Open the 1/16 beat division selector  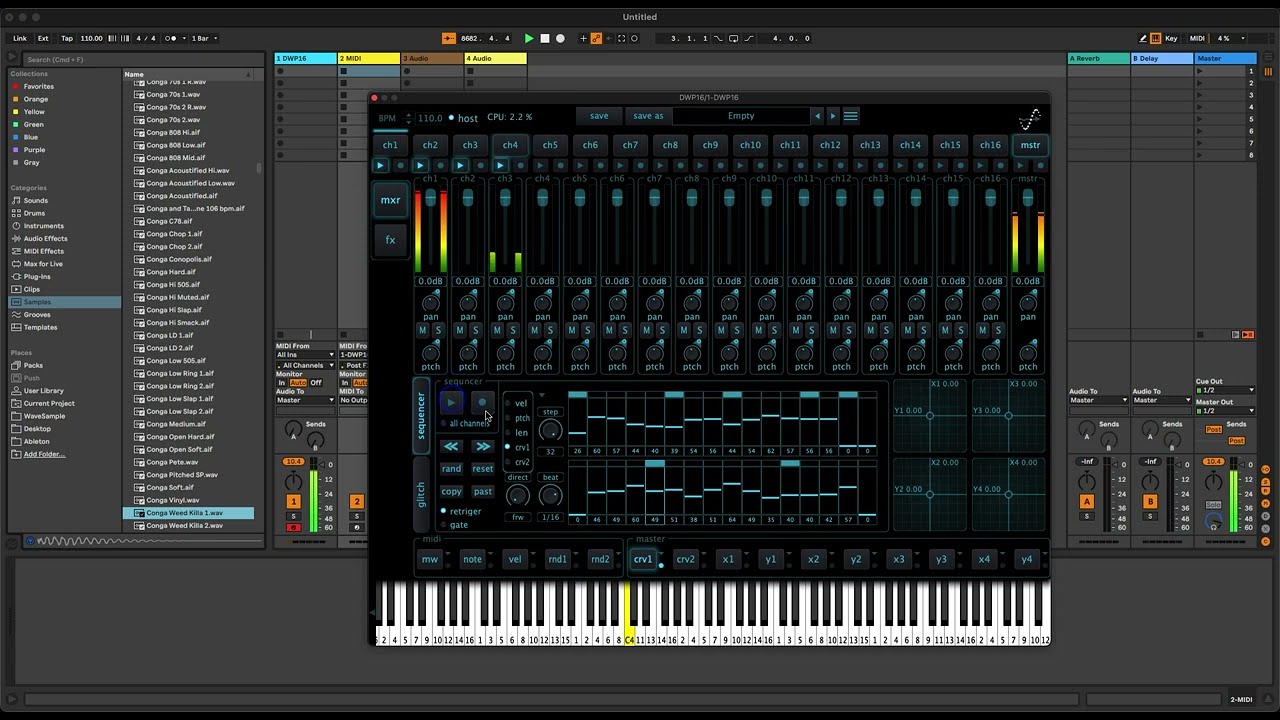pyautogui.click(x=550, y=517)
